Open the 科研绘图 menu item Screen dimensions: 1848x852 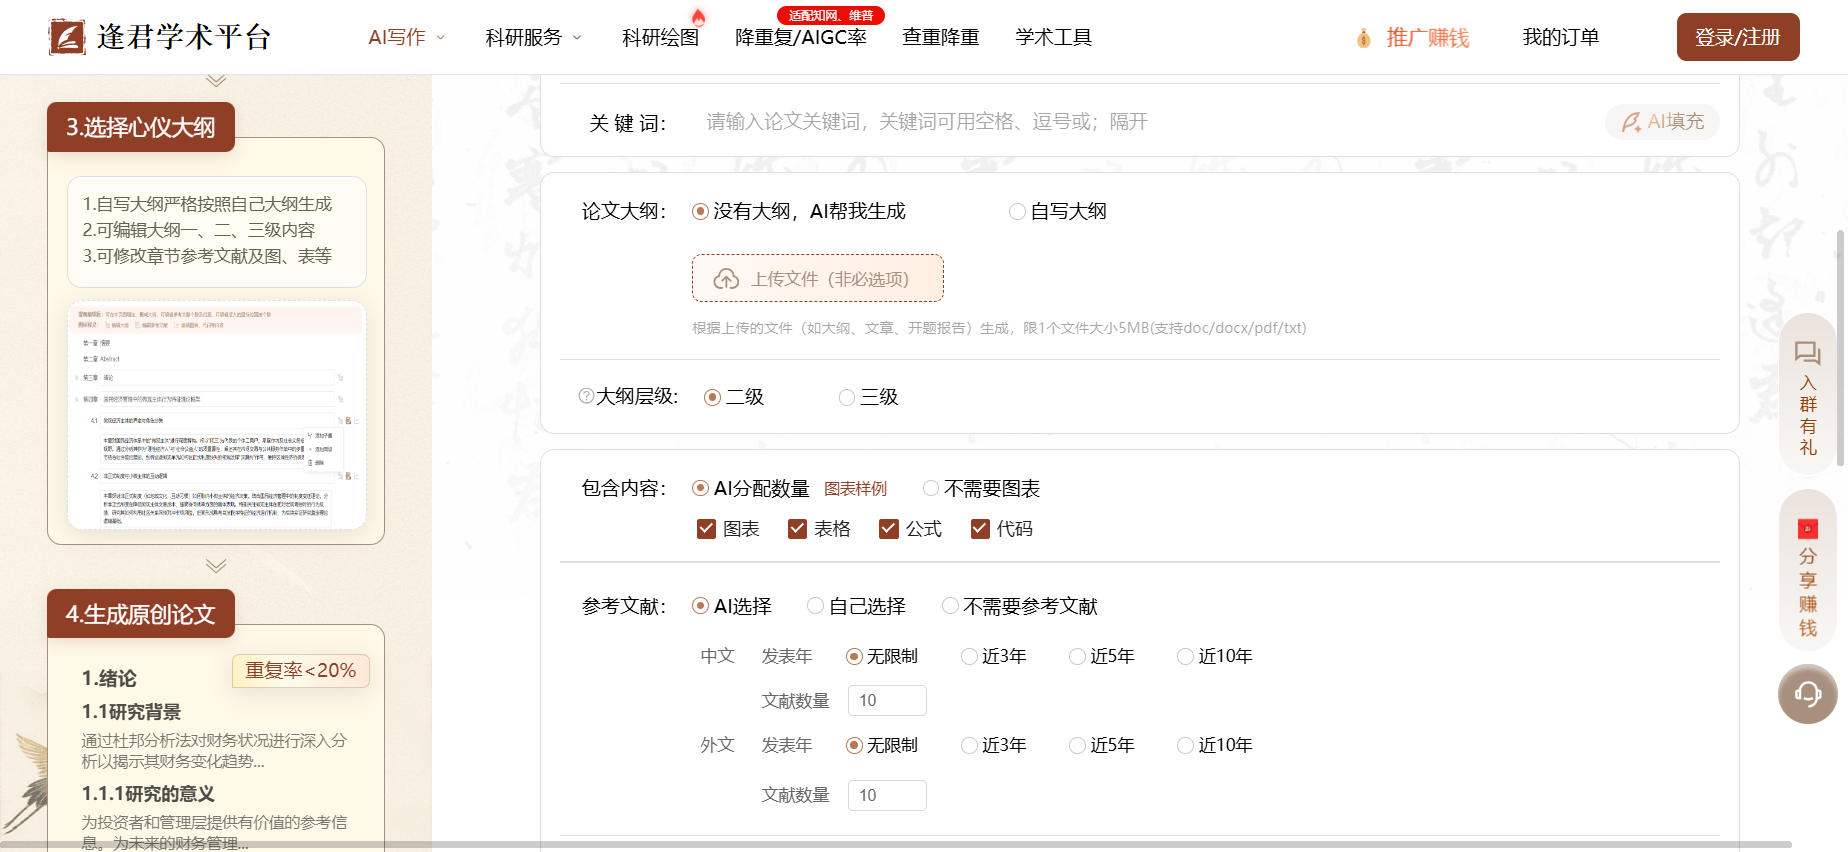coord(660,38)
